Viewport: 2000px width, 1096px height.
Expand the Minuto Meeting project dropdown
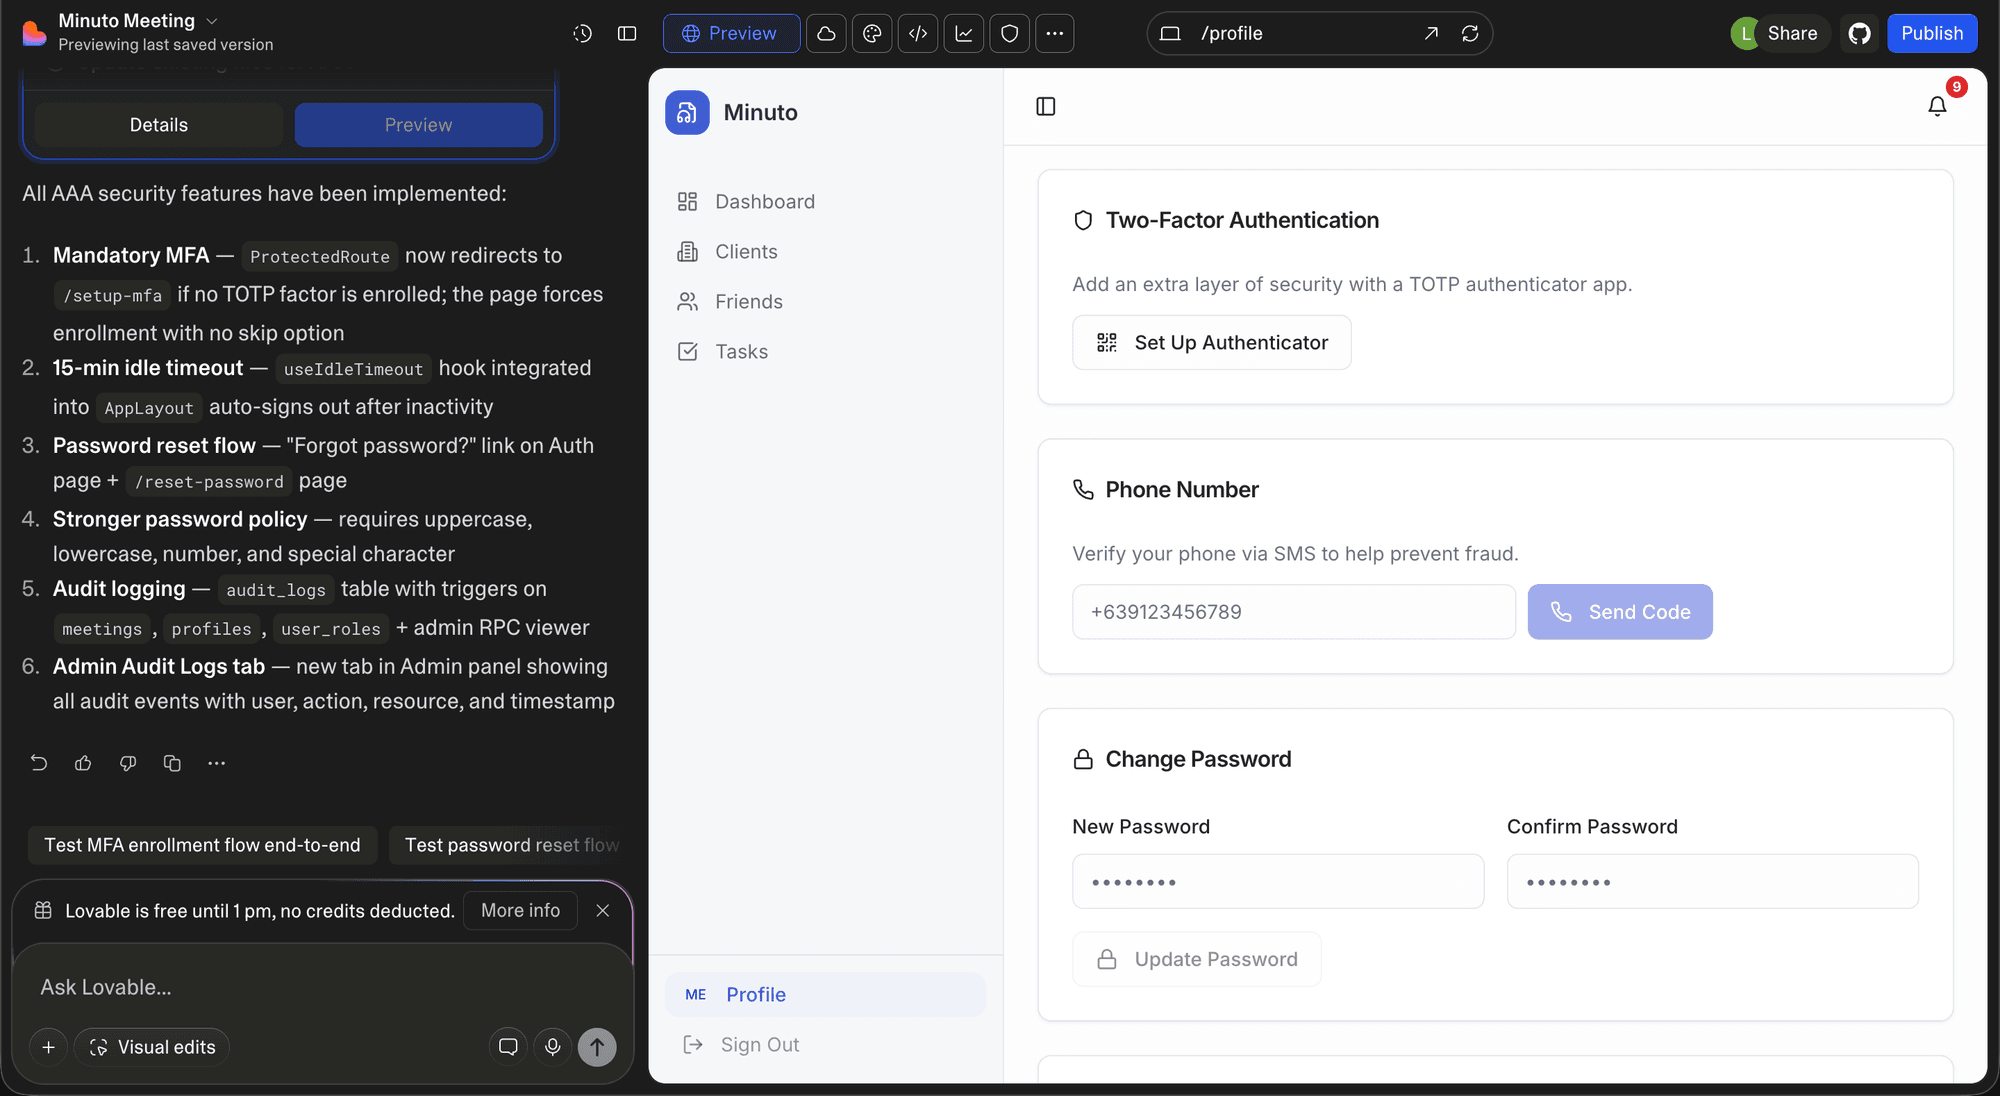[212, 21]
